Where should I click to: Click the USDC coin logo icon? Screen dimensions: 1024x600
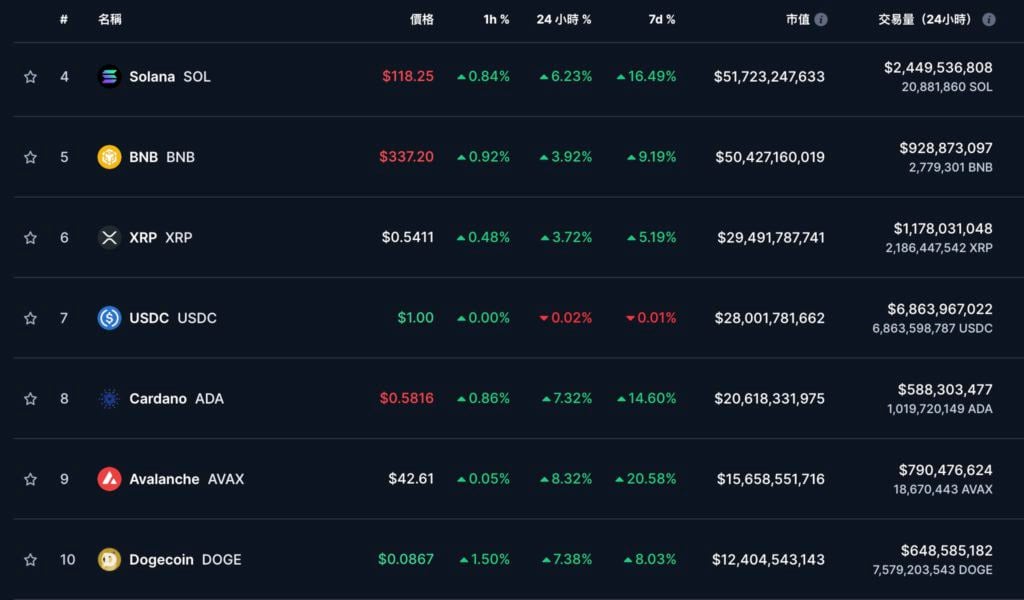(109, 318)
